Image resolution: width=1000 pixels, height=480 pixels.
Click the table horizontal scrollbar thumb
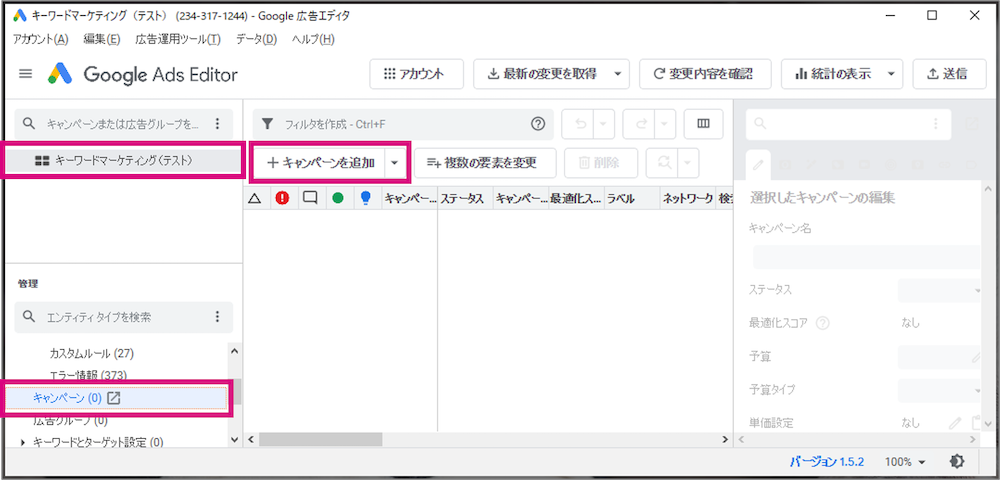[320, 440]
